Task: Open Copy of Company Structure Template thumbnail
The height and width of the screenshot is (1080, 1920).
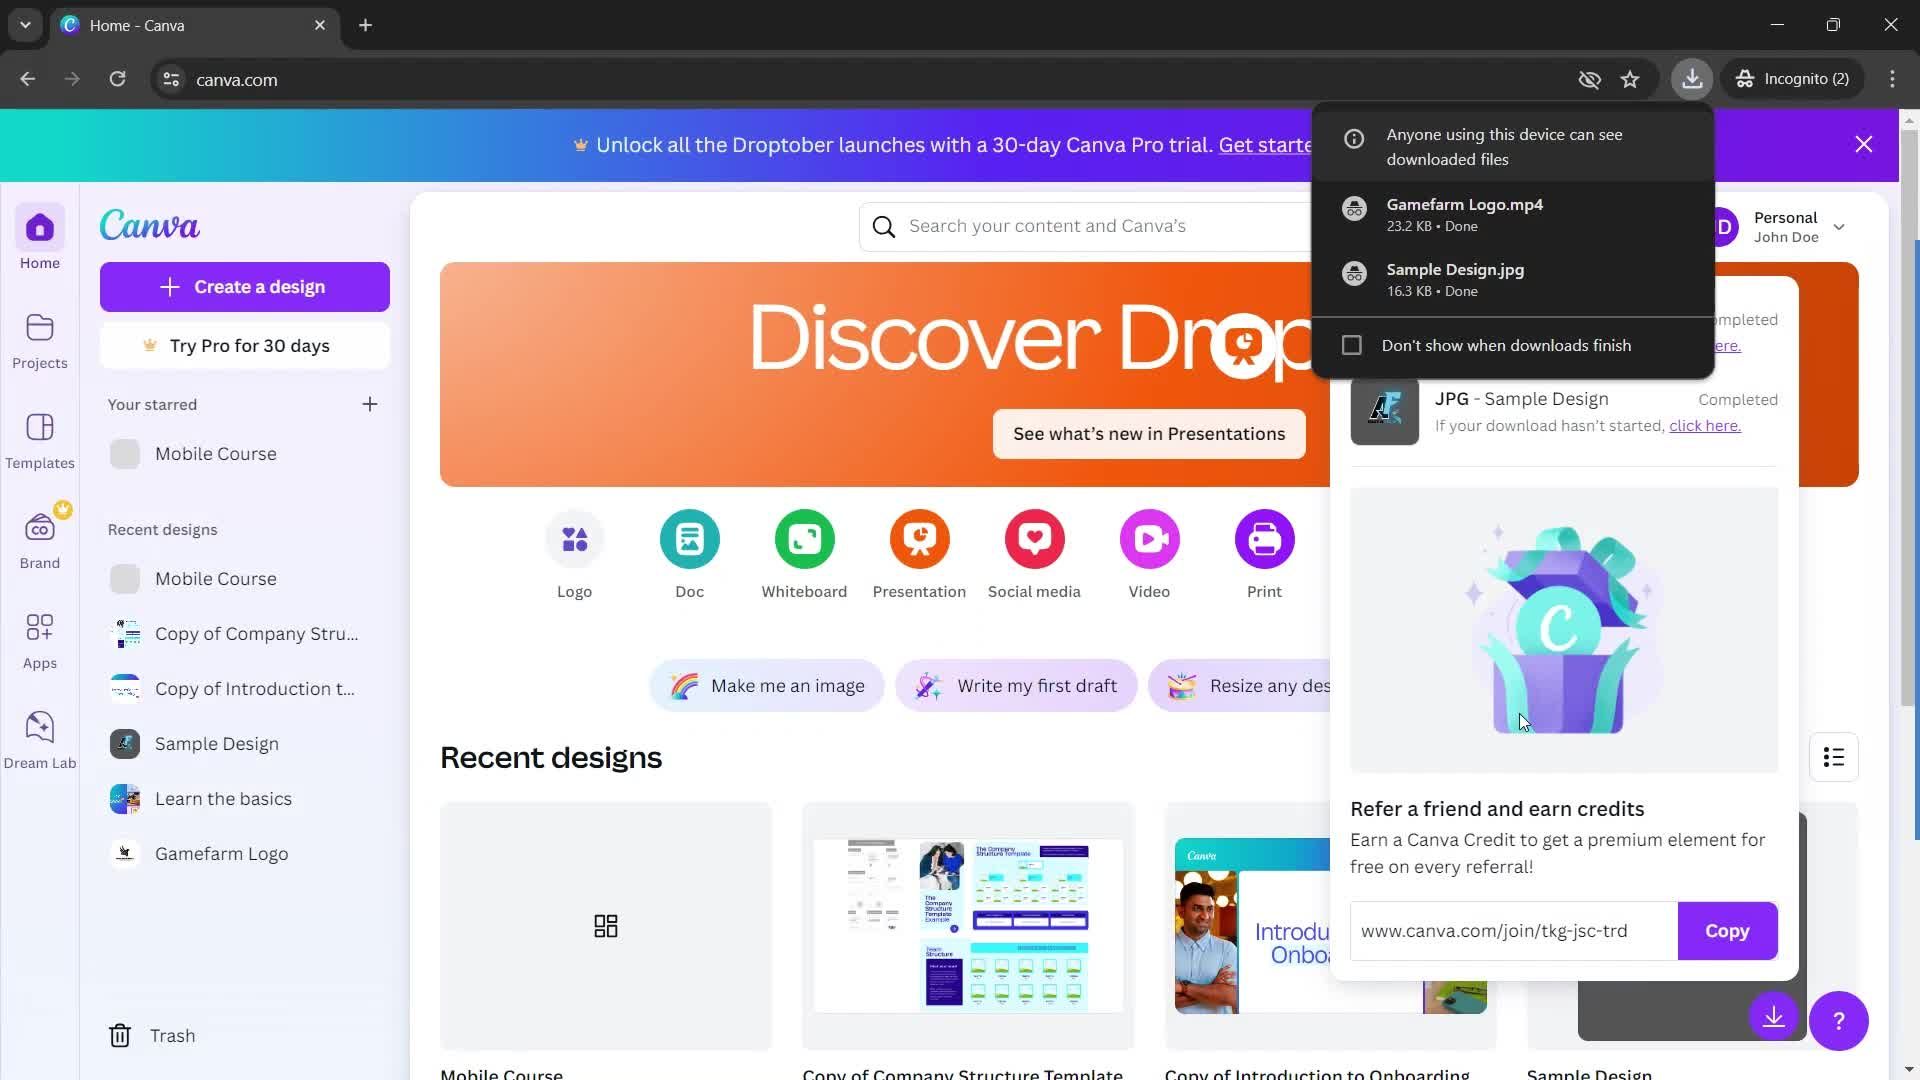Action: (x=968, y=926)
